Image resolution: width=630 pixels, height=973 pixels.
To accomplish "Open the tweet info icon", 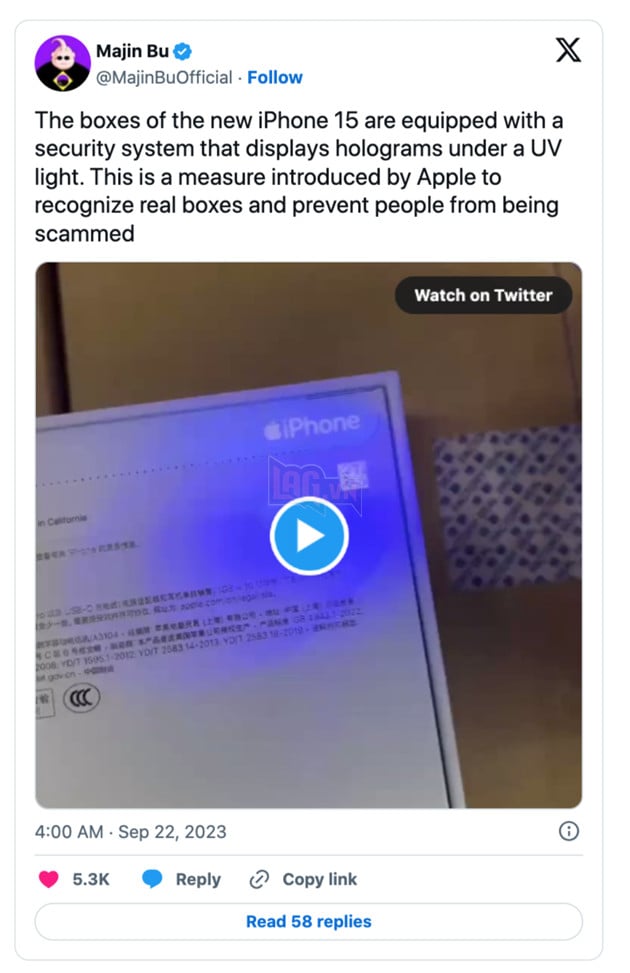I will 569,831.
